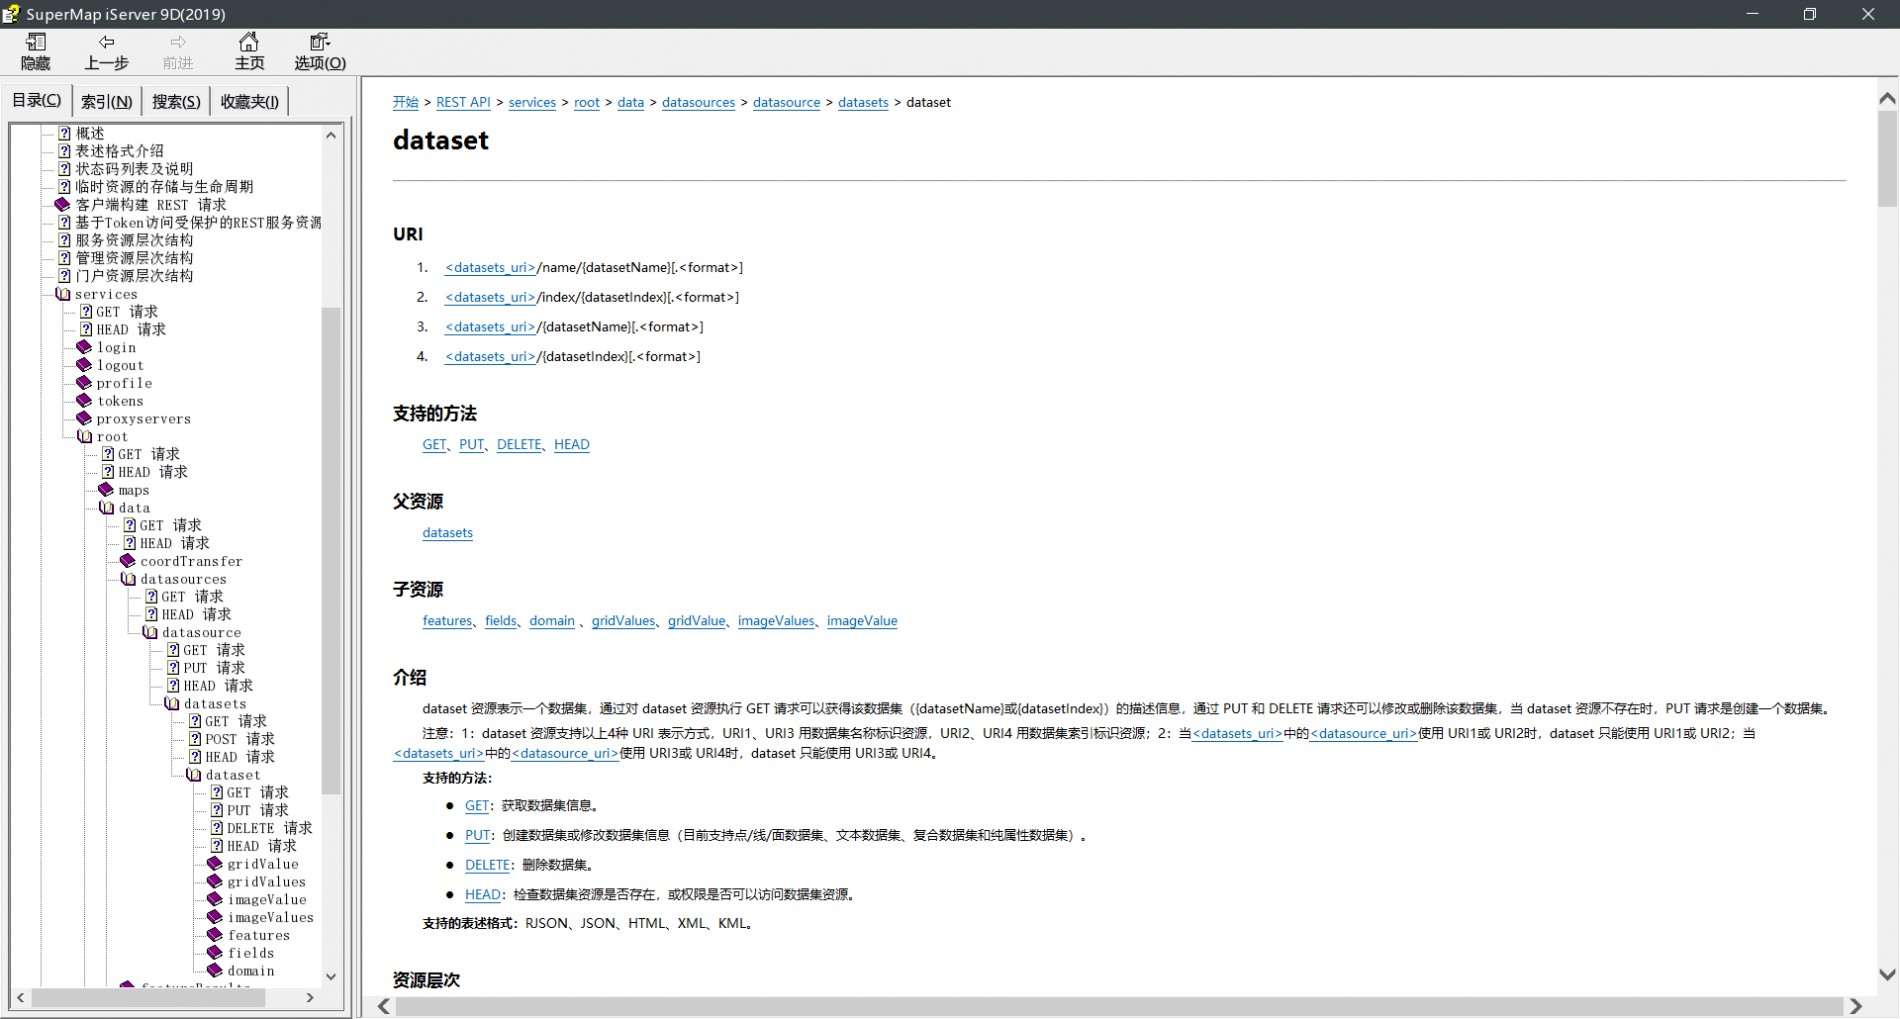
Task: Click the SuperMap iServer title bar icon
Action: tap(11, 14)
